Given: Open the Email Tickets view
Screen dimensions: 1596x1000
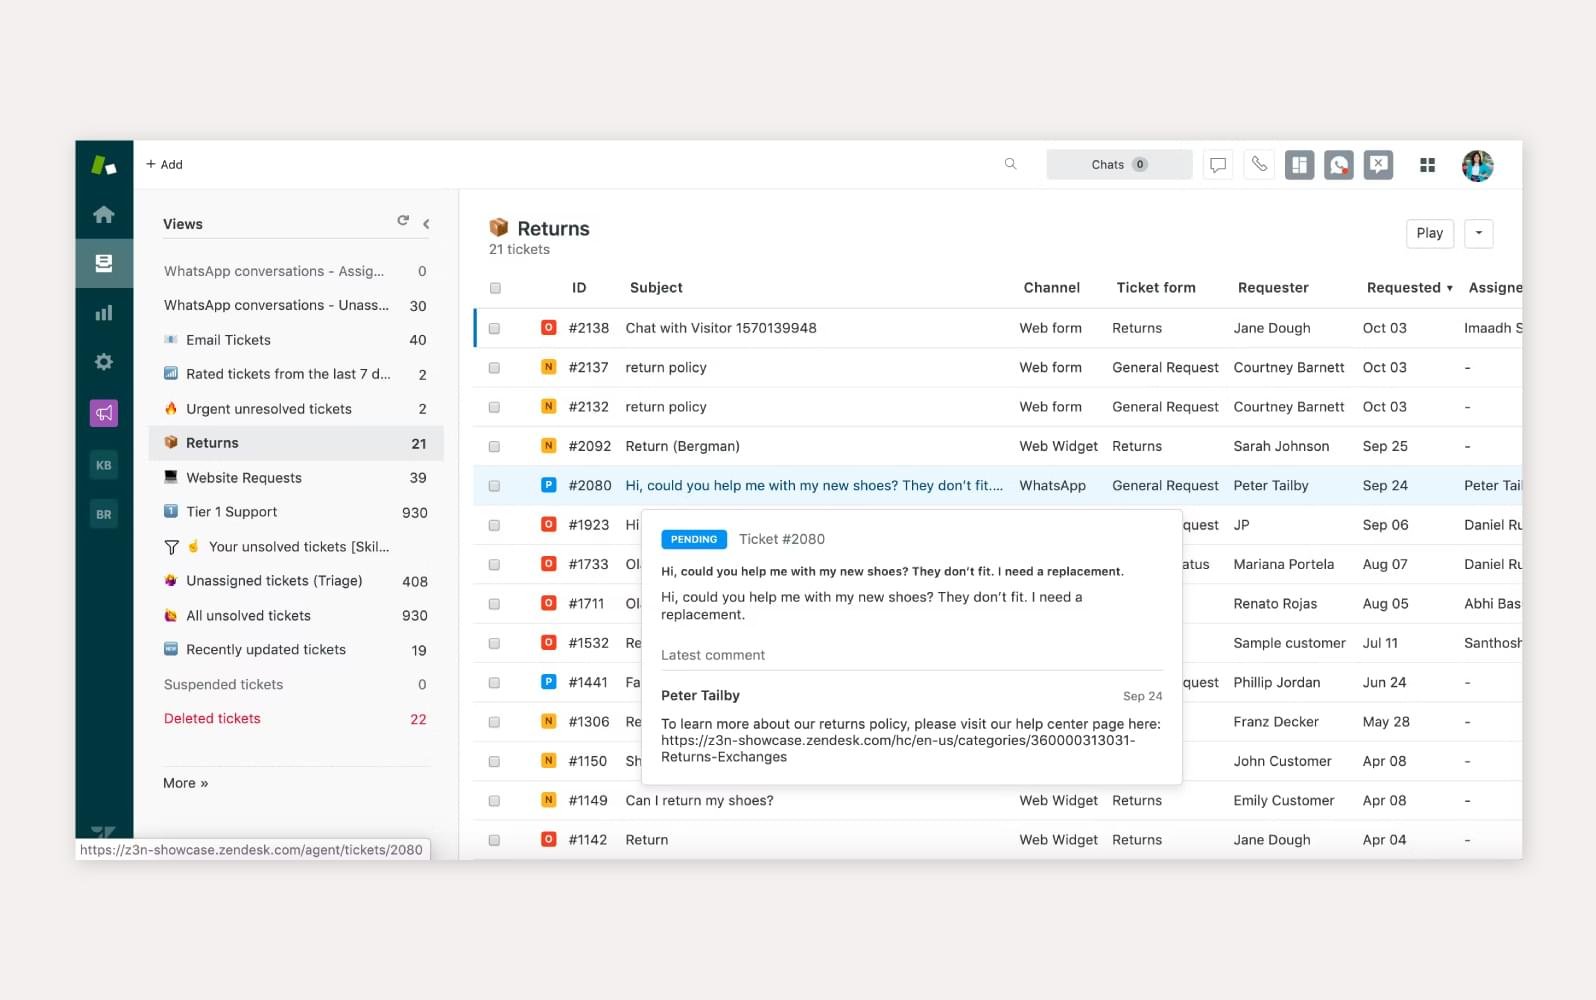Looking at the screenshot, I should click(x=296, y=340).
